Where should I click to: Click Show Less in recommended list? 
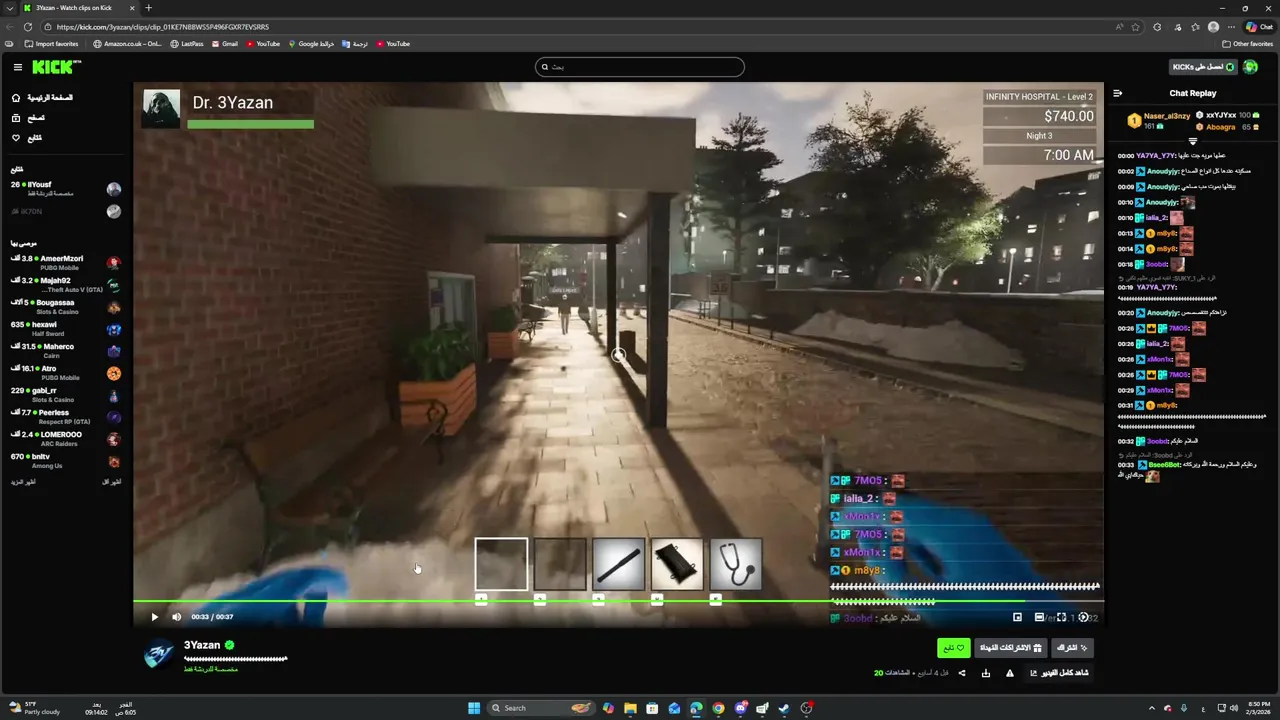point(112,482)
